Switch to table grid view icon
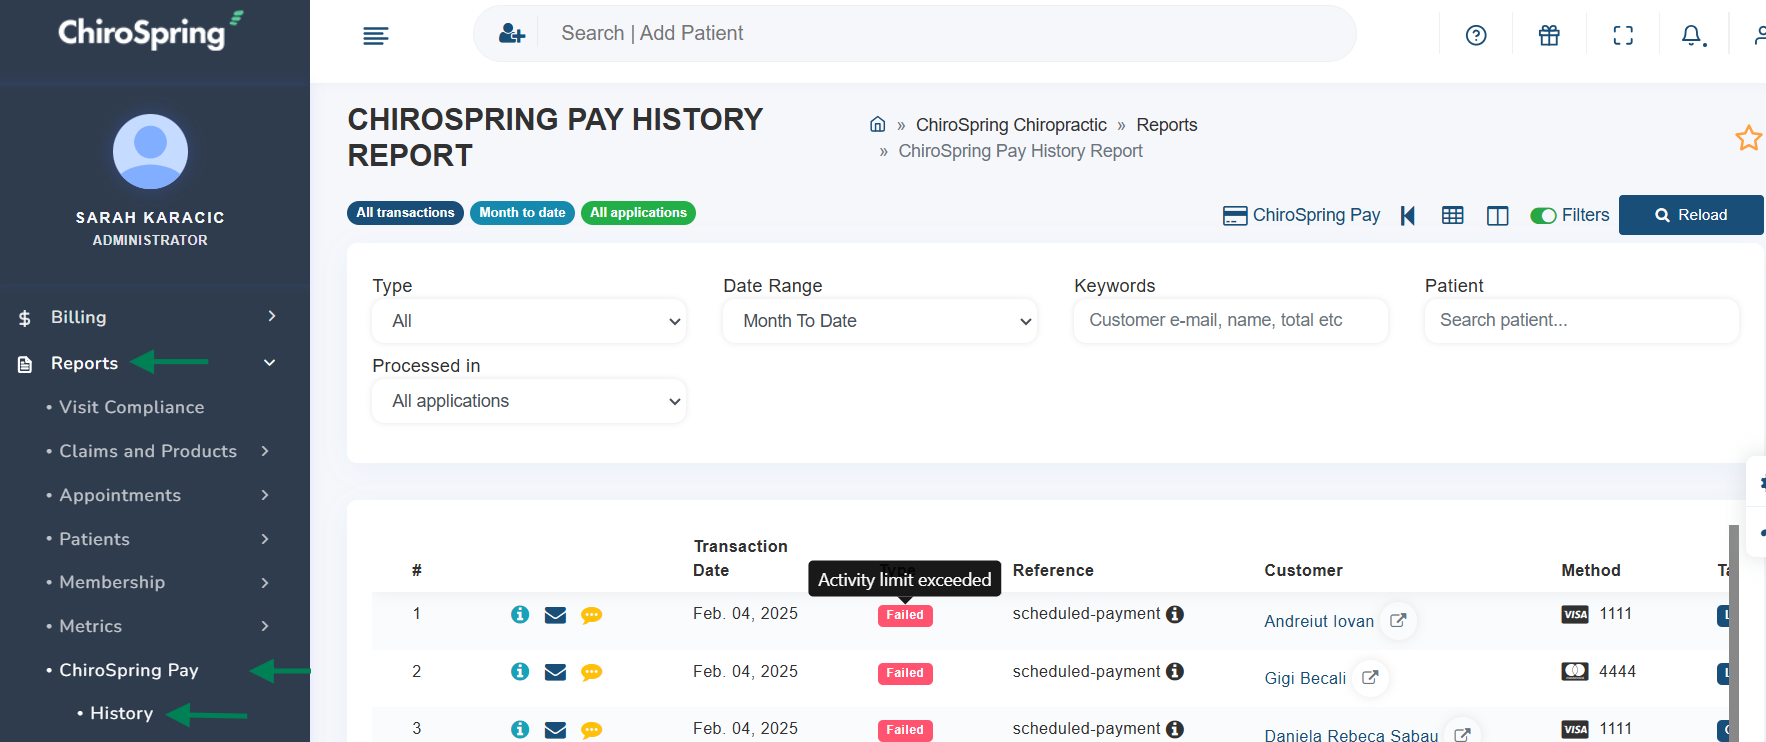 [x=1453, y=216]
